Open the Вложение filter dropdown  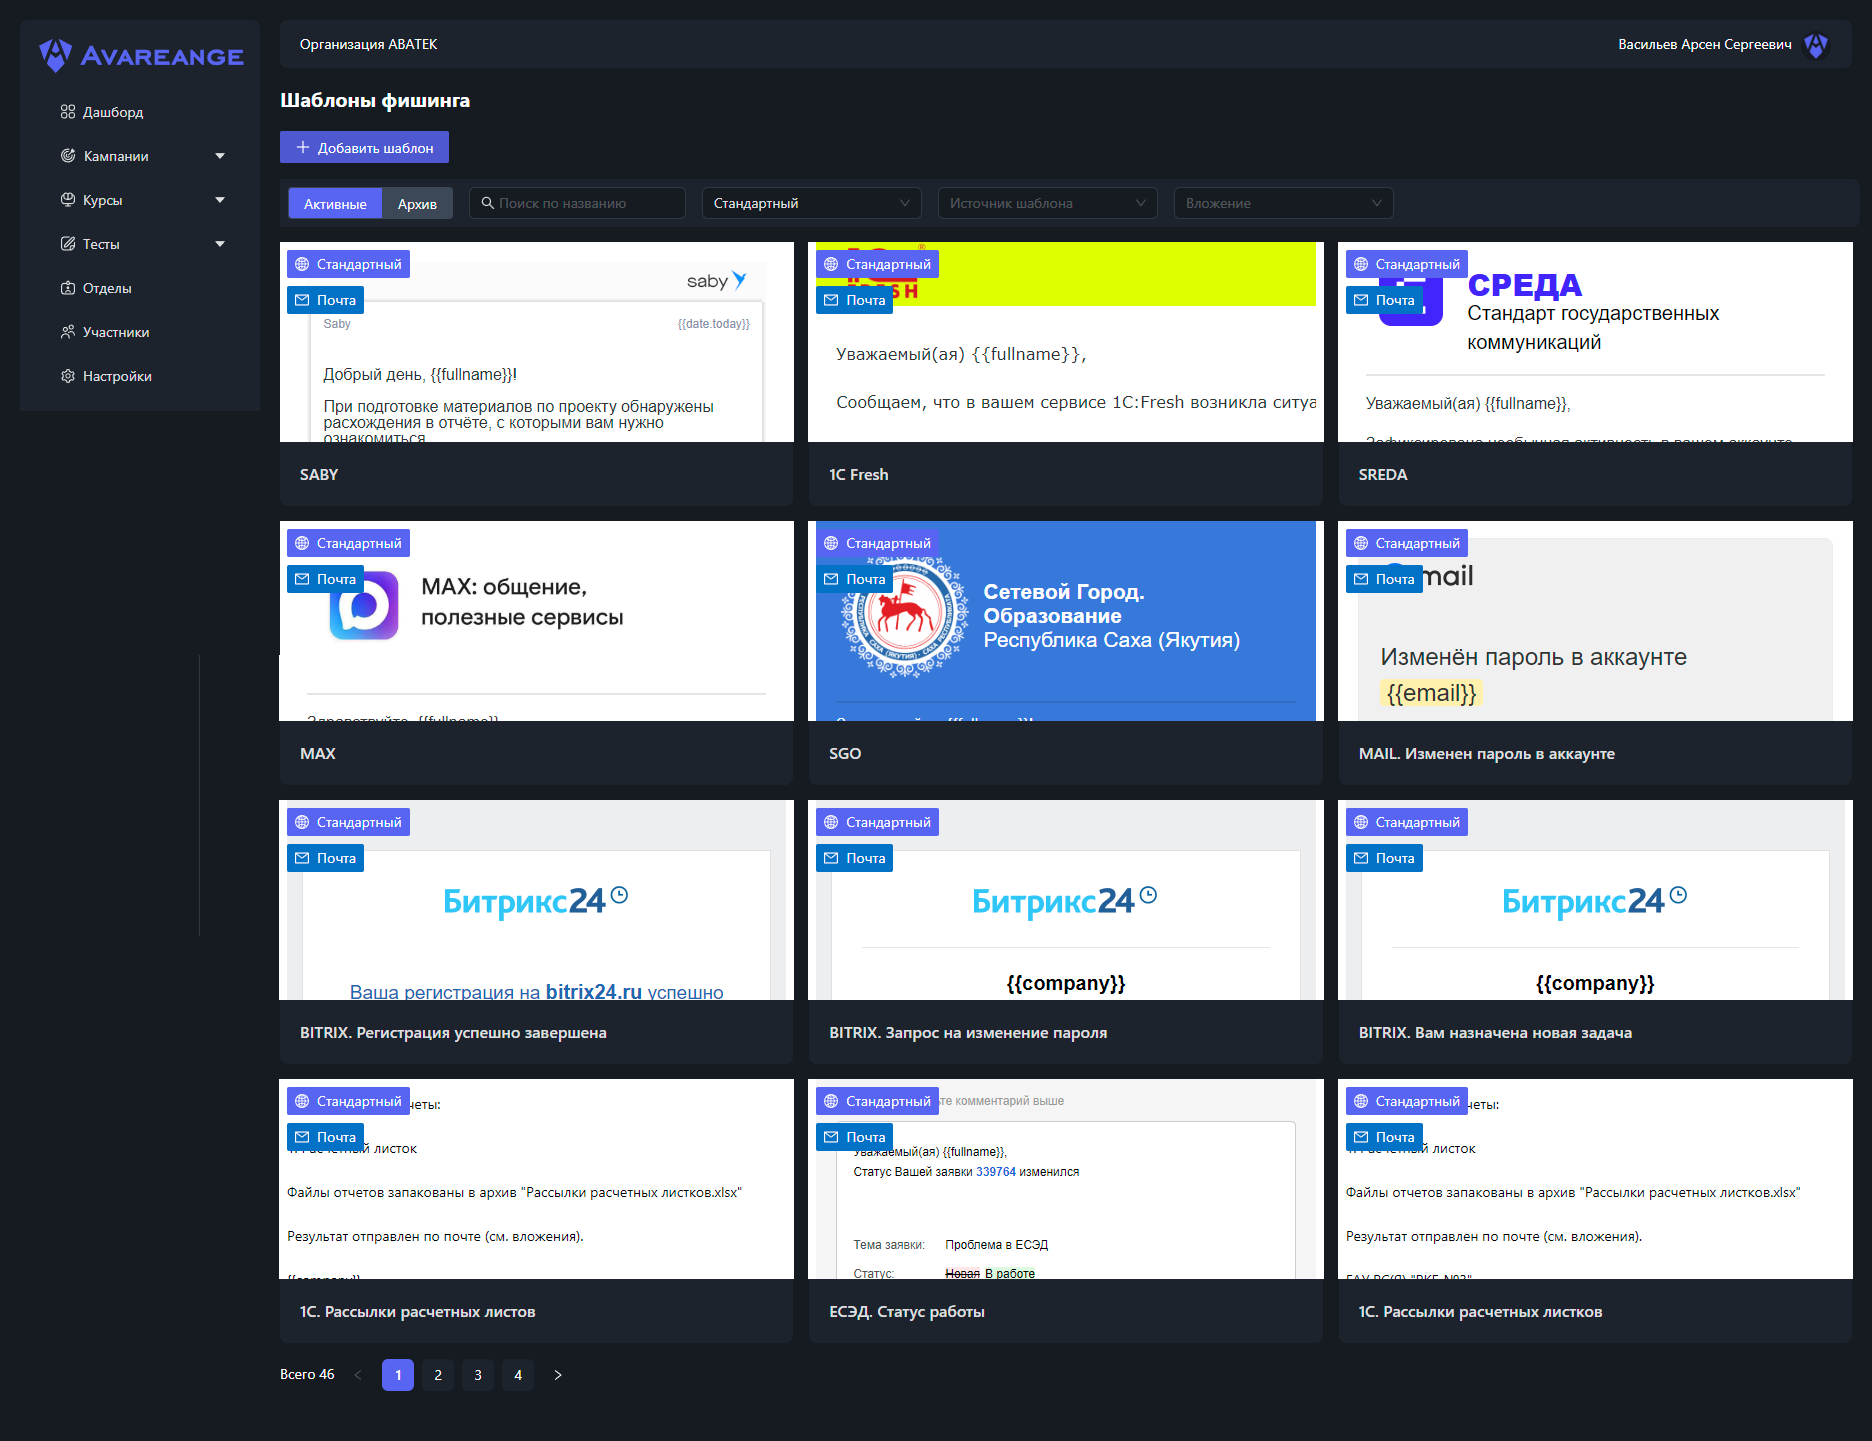(x=1283, y=204)
